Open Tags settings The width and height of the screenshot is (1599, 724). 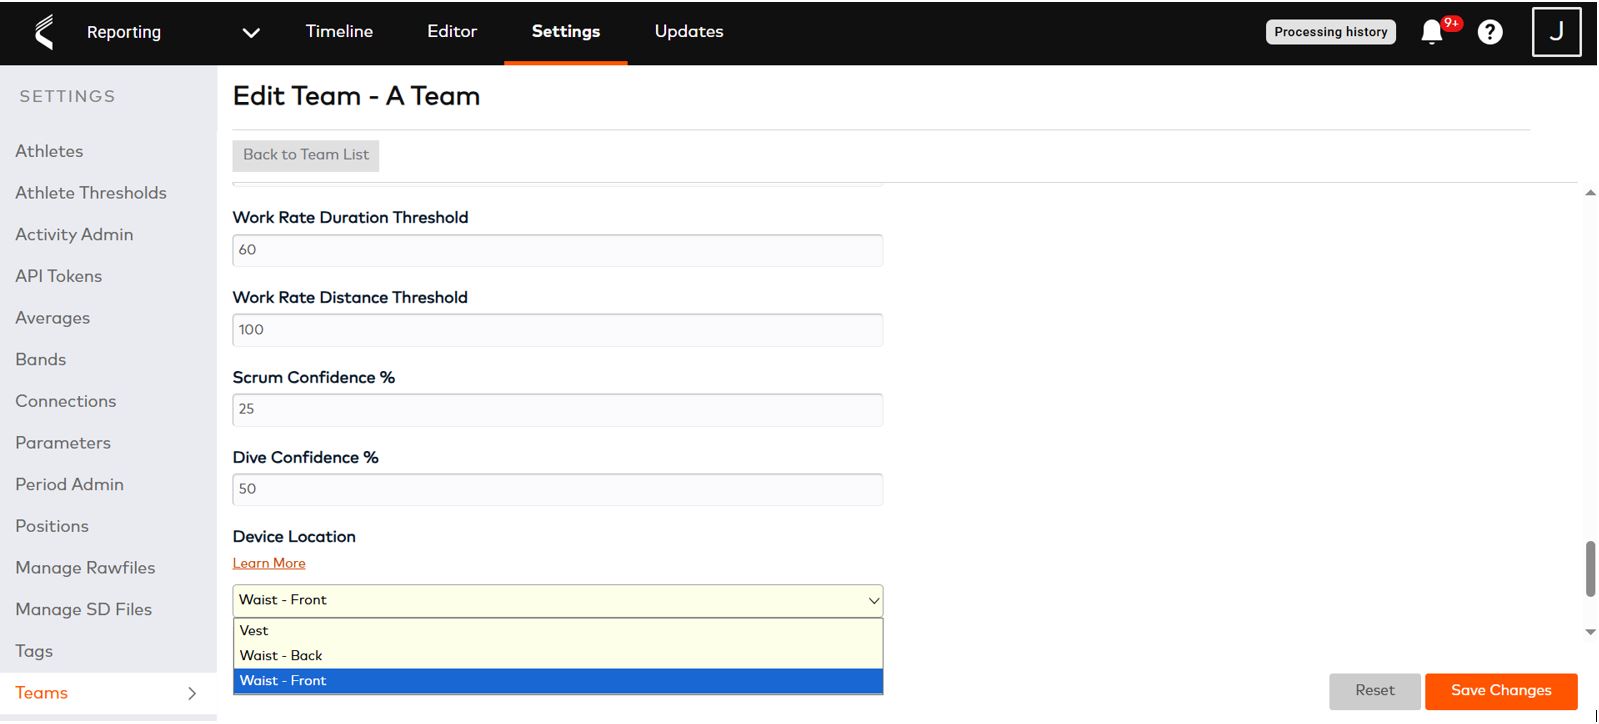[34, 651]
